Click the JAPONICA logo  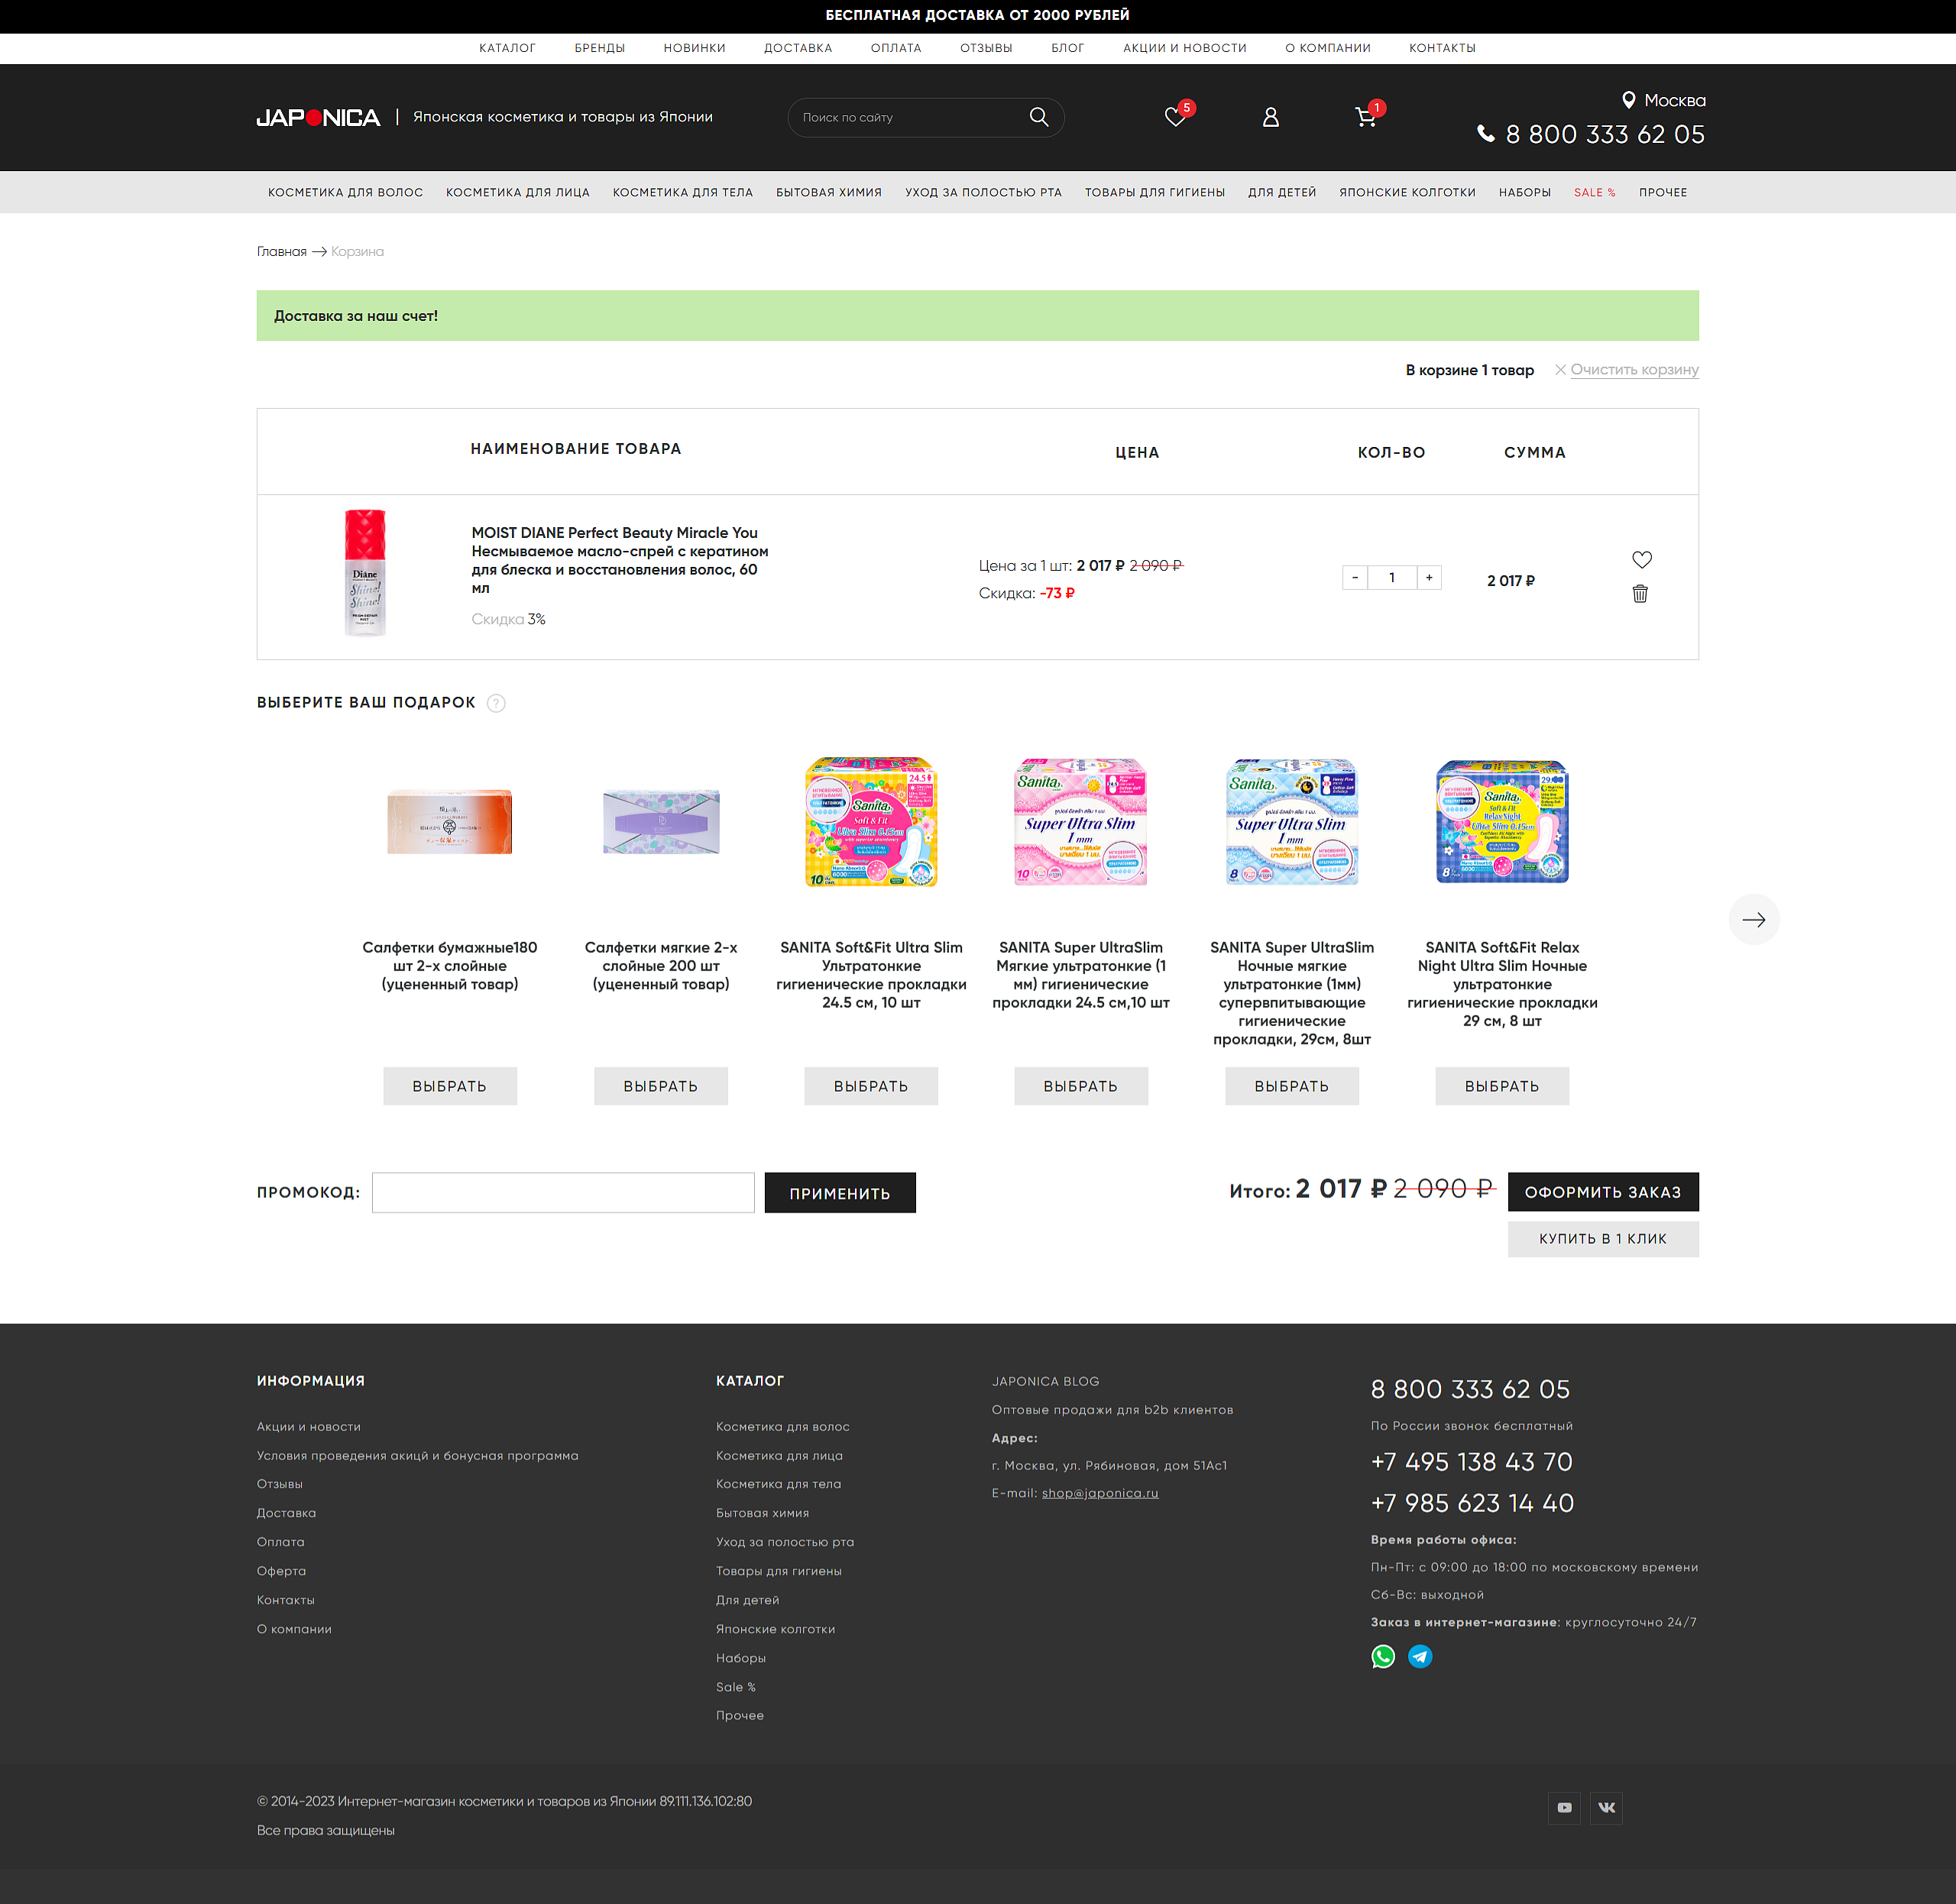pyautogui.click(x=318, y=118)
